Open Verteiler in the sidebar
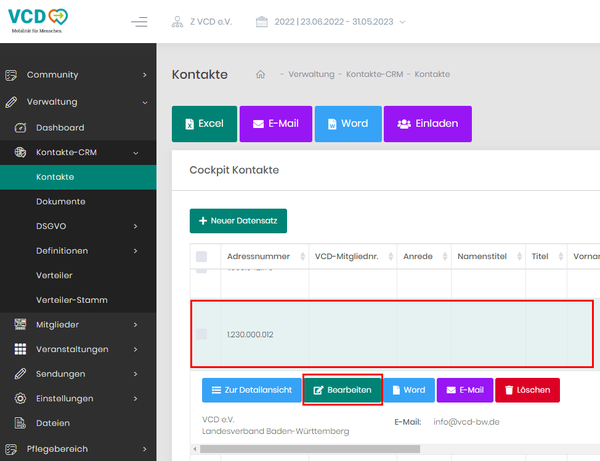Image resolution: width=600 pixels, height=461 pixels. pyautogui.click(x=78, y=275)
